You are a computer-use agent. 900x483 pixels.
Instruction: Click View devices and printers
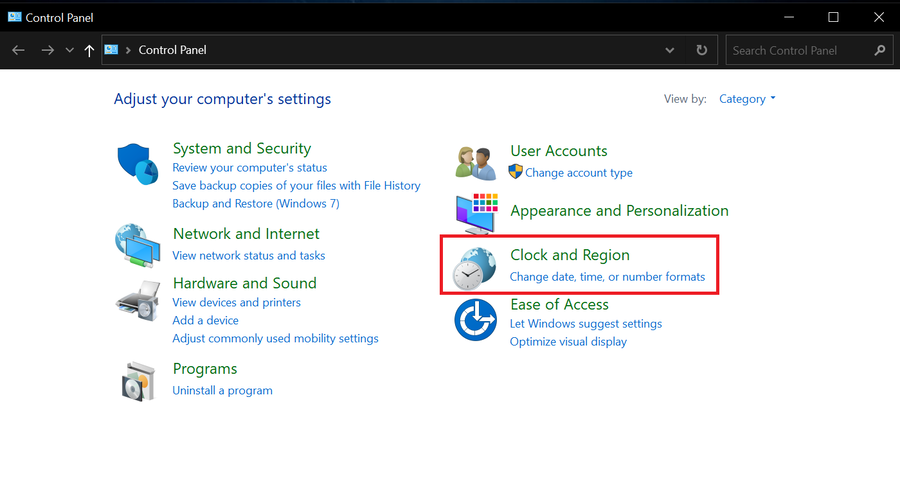(236, 303)
